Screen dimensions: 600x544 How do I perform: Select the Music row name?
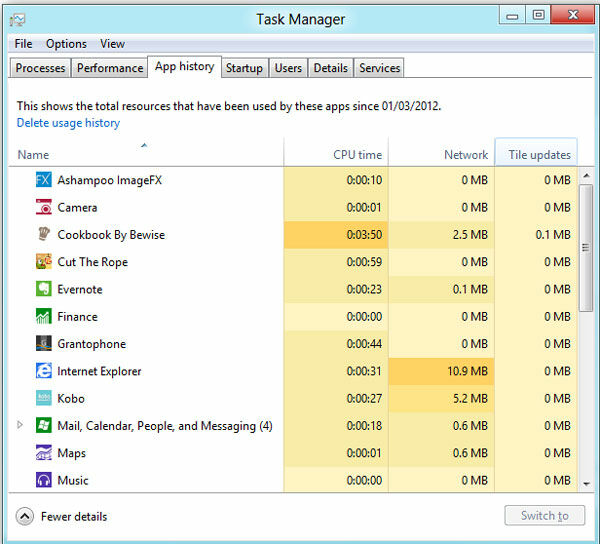pos(73,480)
